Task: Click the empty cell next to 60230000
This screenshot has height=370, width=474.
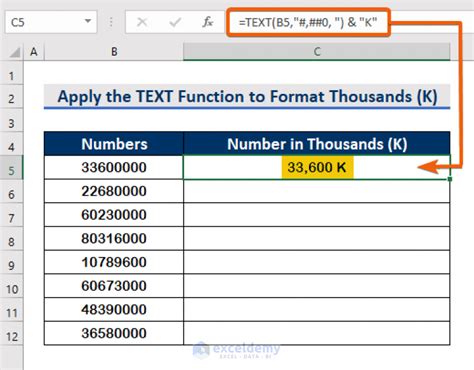Action: click(x=317, y=215)
